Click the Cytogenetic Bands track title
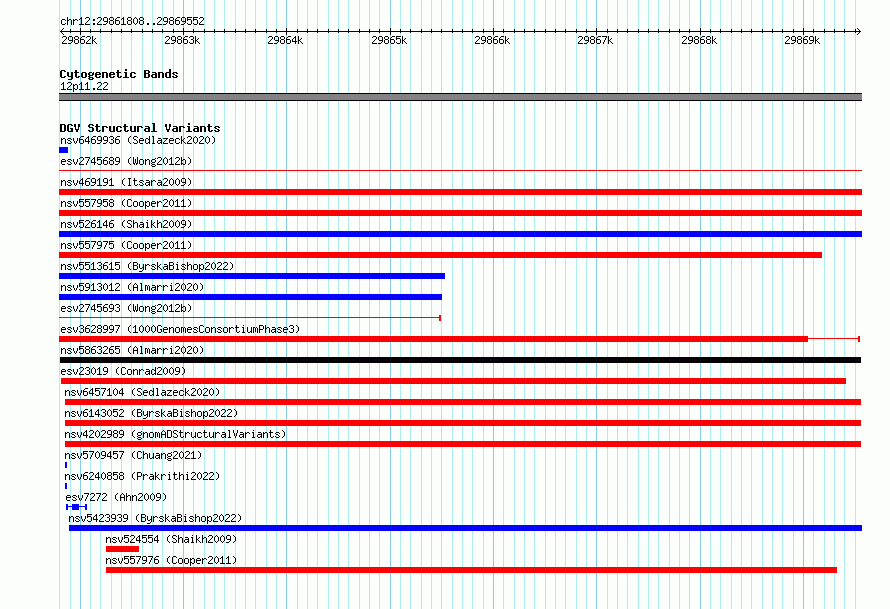This screenshot has width=890, height=609. pyautogui.click(x=119, y=74)
